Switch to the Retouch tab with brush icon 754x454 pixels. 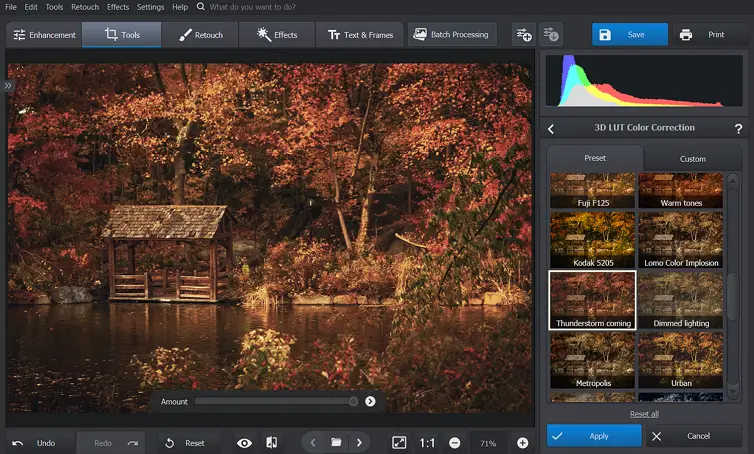point(200,35)
